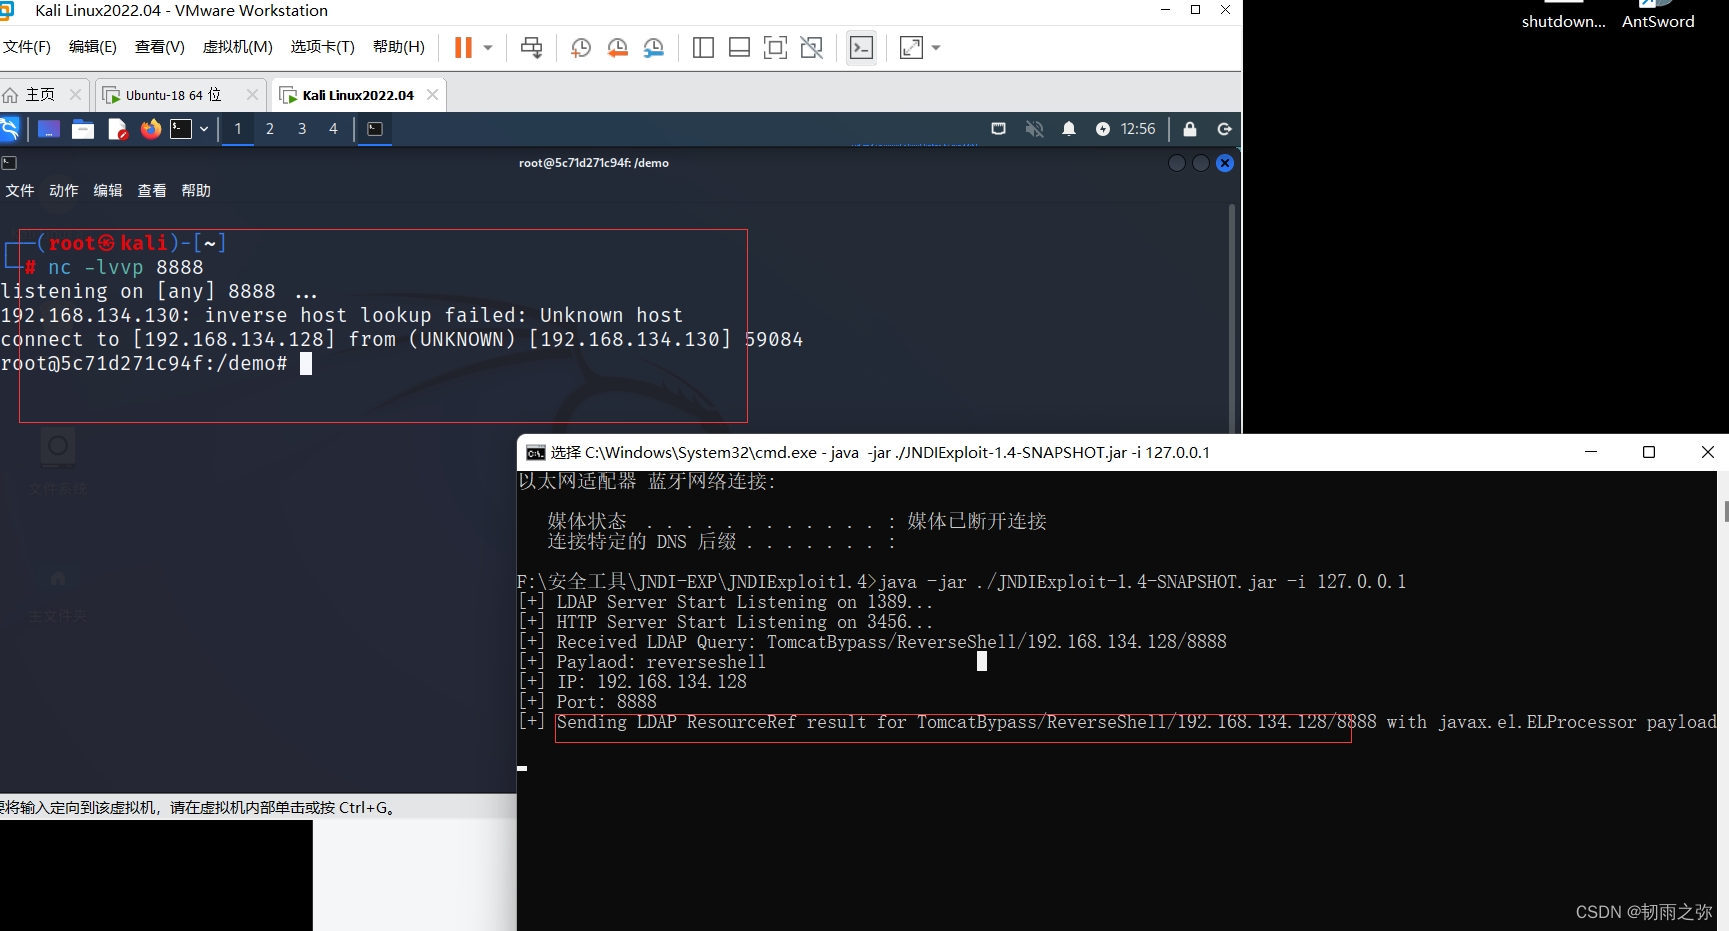Image resolution: width=1729 pixels, height=931 pixels.
Task: Click the display/screen icon in Kali tray
Action: point(998,129)
